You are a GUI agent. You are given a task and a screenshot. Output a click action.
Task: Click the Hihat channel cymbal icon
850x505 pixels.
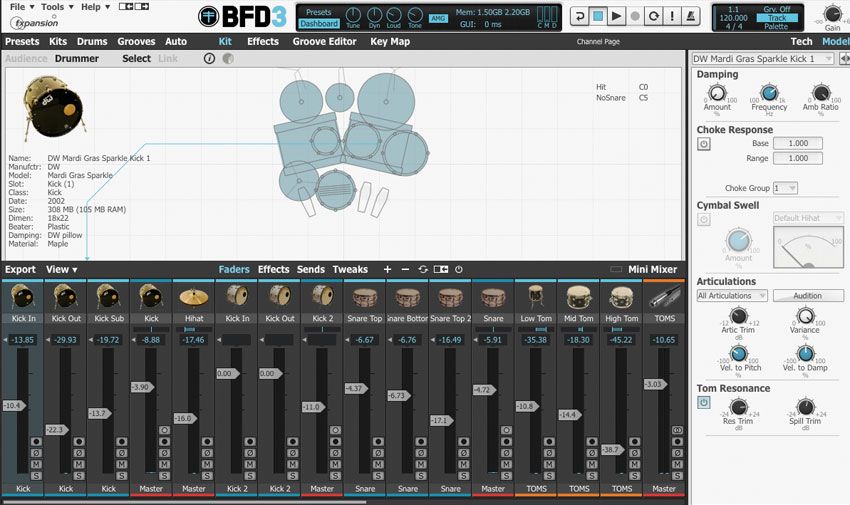194,296
